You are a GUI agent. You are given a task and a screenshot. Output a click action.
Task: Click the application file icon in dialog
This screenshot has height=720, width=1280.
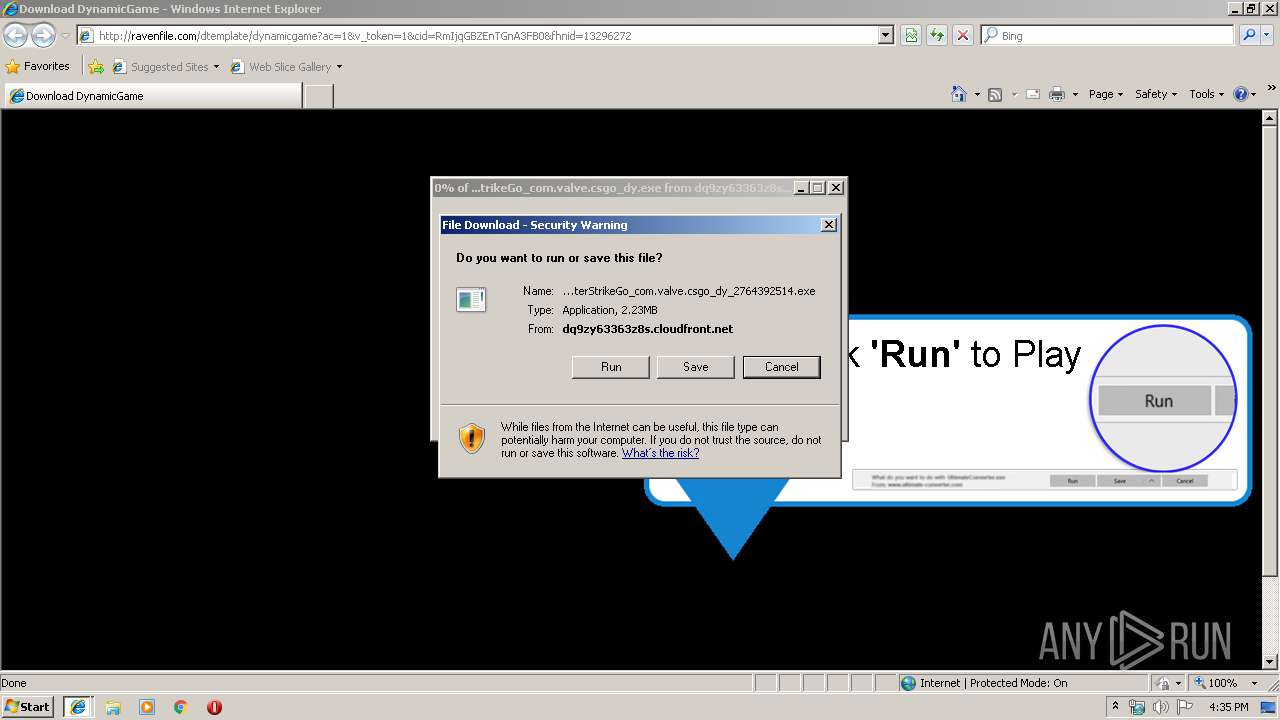pyautogui.click(x=471, y=299)
